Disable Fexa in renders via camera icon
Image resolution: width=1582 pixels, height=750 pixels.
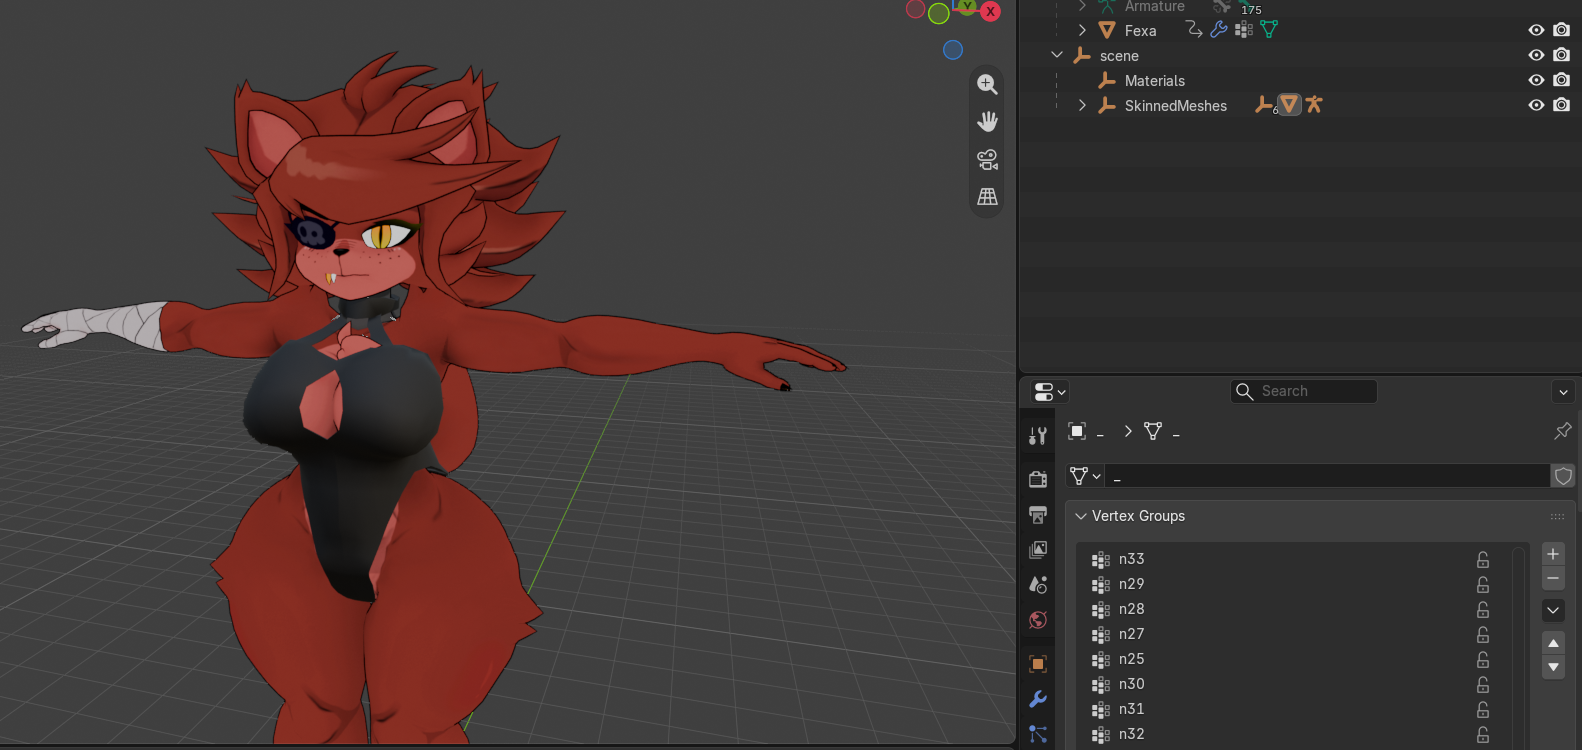tap(1561, 30)
